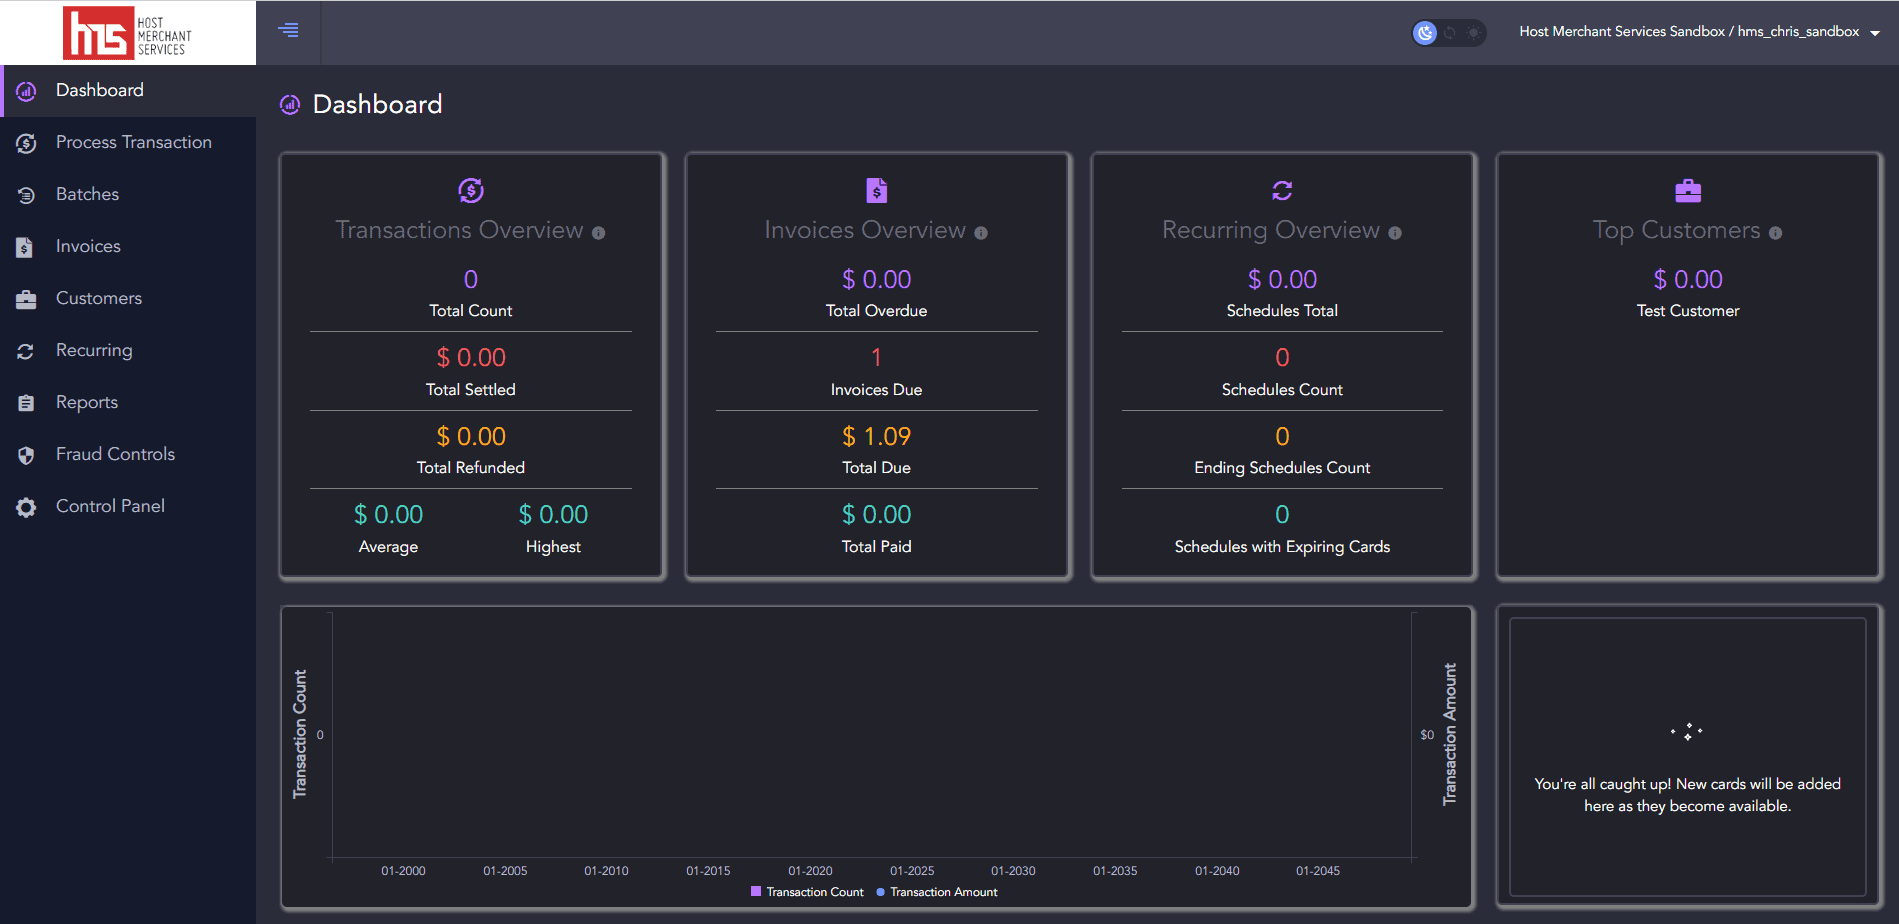
Task: Select the dark mode moon toggle
Action: [1425, 32]
